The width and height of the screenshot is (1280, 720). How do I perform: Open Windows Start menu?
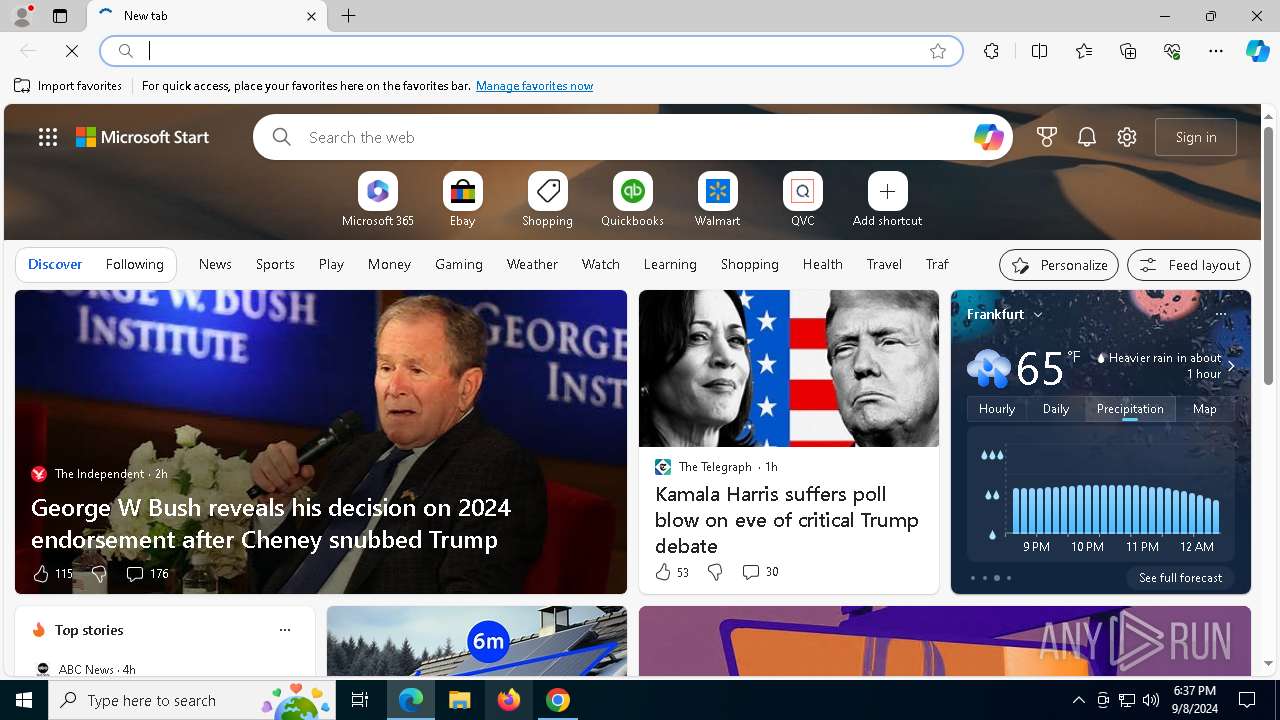(24, 700)
